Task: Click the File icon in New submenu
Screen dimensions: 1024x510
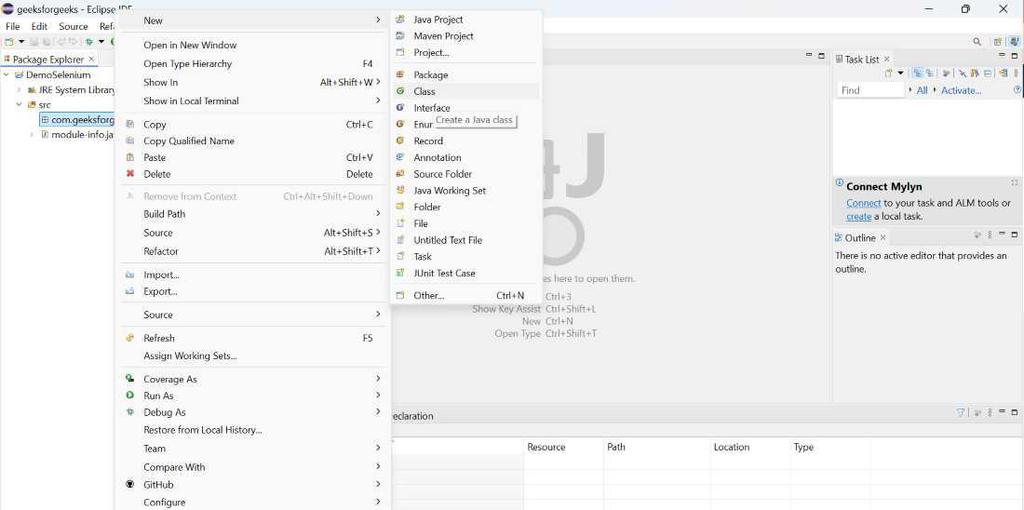Action: click(x=400, y=223)
